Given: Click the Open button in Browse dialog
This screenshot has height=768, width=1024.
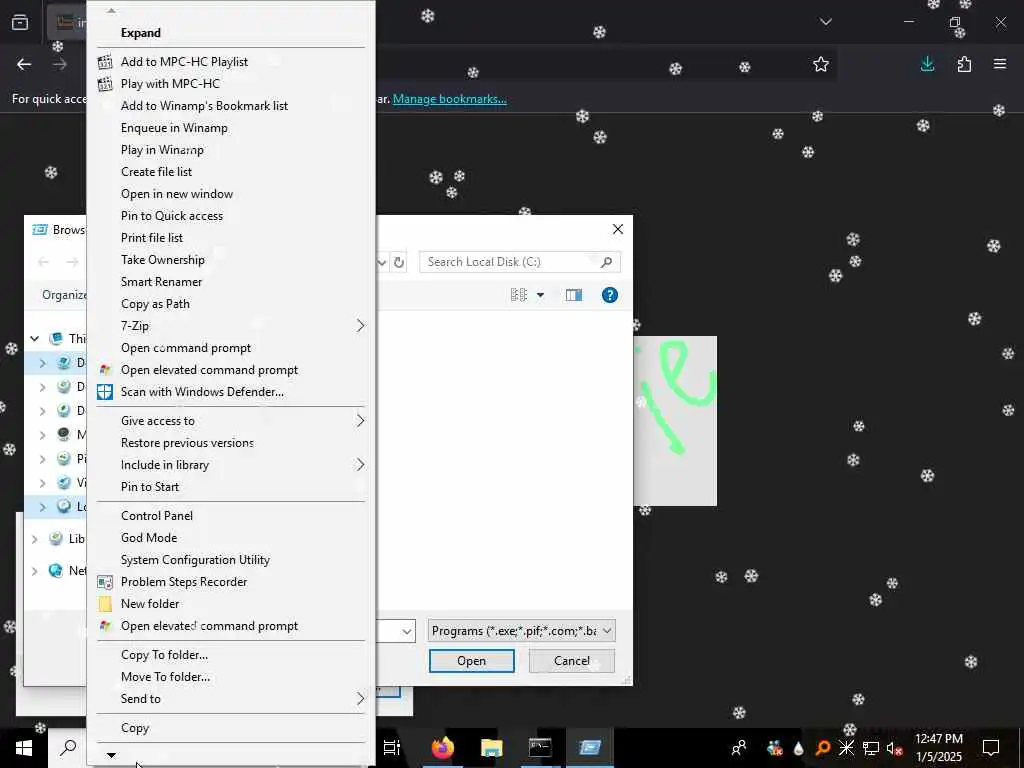Looking at the screenshot, I should coord(472,661).
